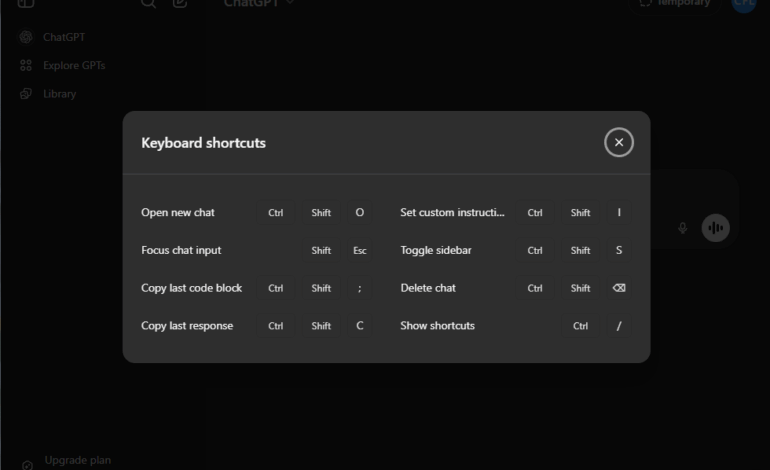Click the new chat compose icon
The width and height of the screenshot is (770, 470).
click(180, 3)
